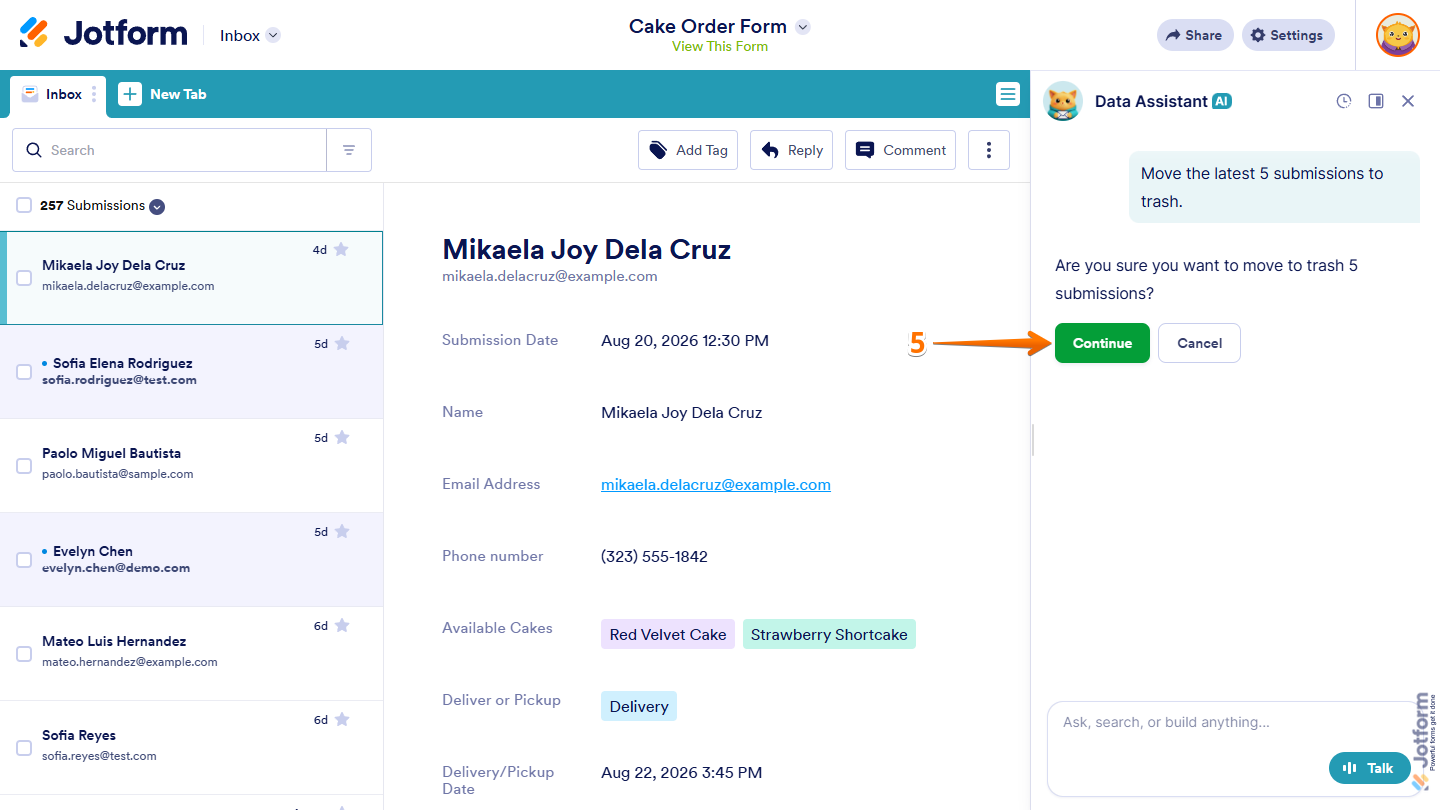Click the Strawberry Shortcake tag

click(829, 634)
